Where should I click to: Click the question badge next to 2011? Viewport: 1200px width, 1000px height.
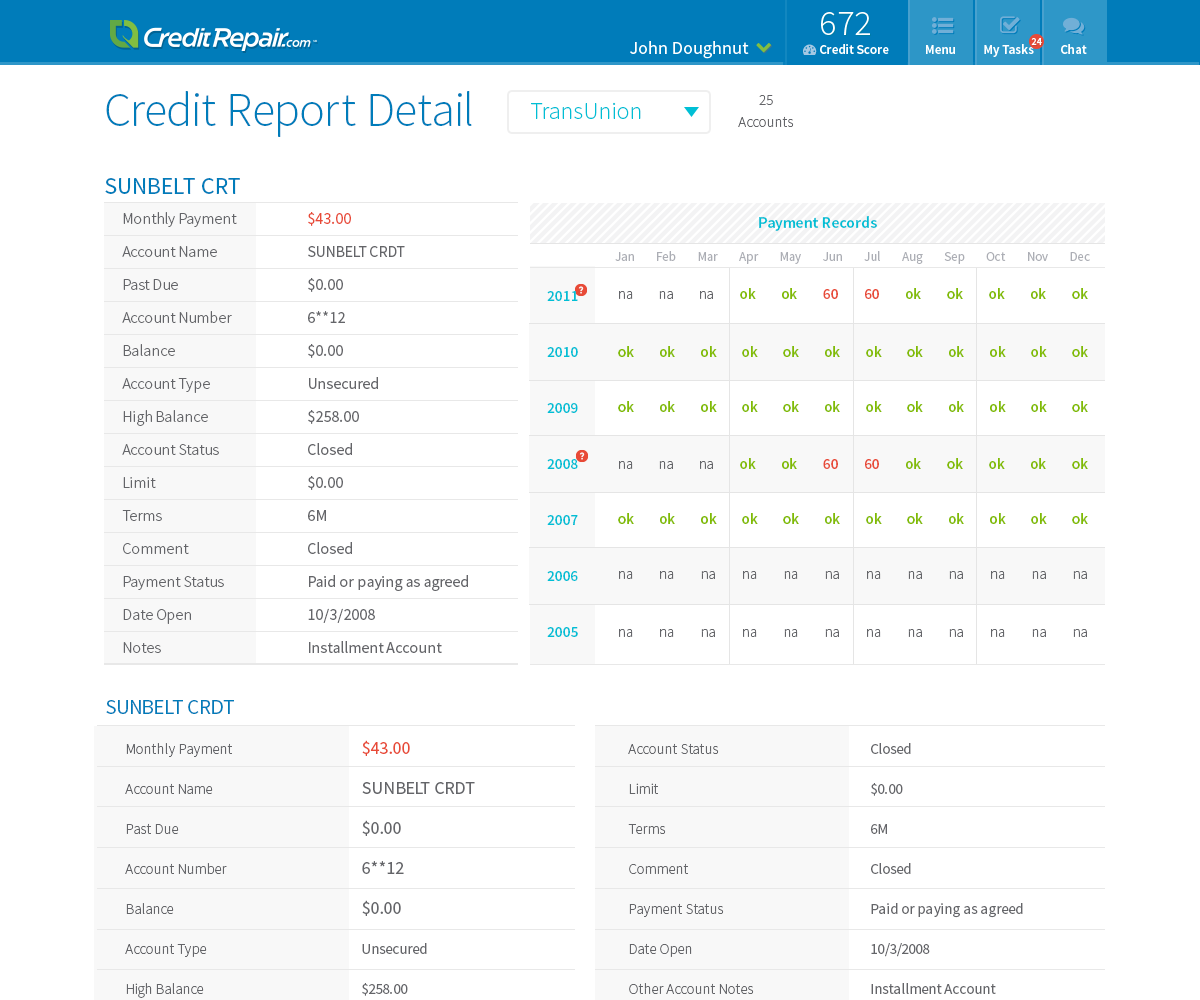tap(581, 290)
